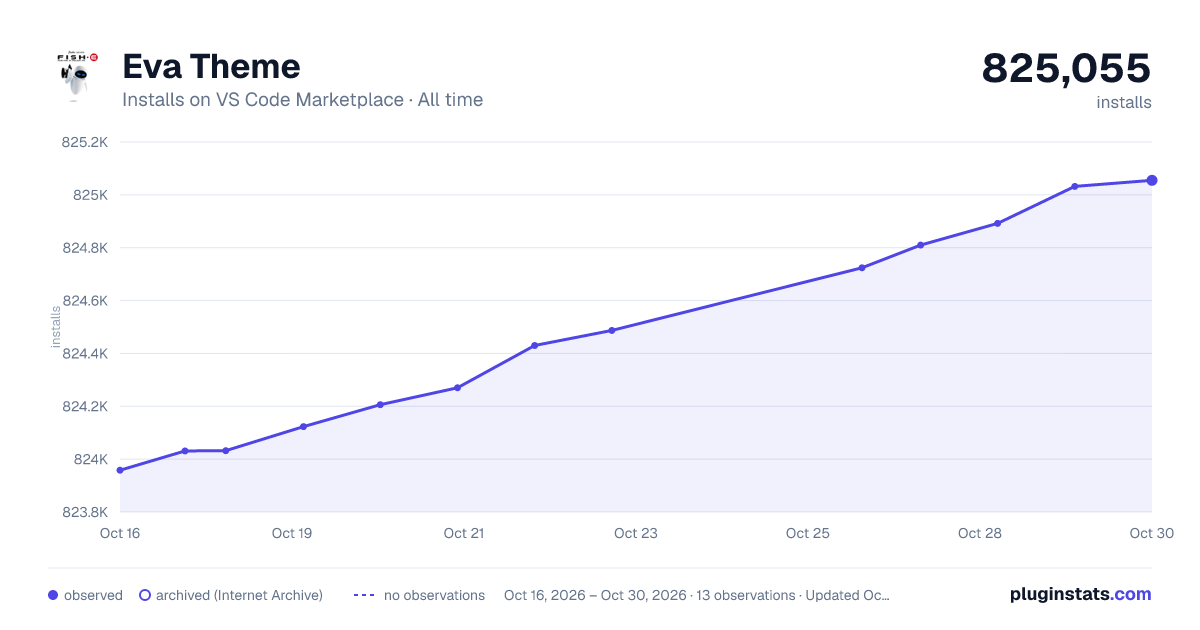Click the Oct 25 x-axis label

[808, 533]
